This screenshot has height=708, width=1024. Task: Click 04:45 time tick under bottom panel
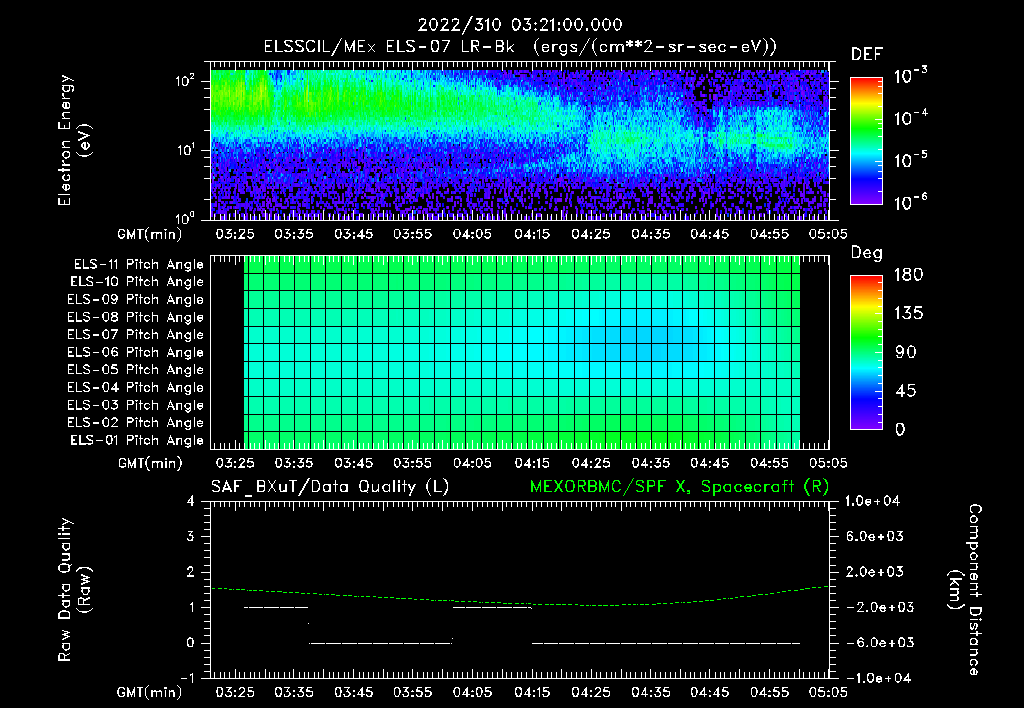point(710,692)
